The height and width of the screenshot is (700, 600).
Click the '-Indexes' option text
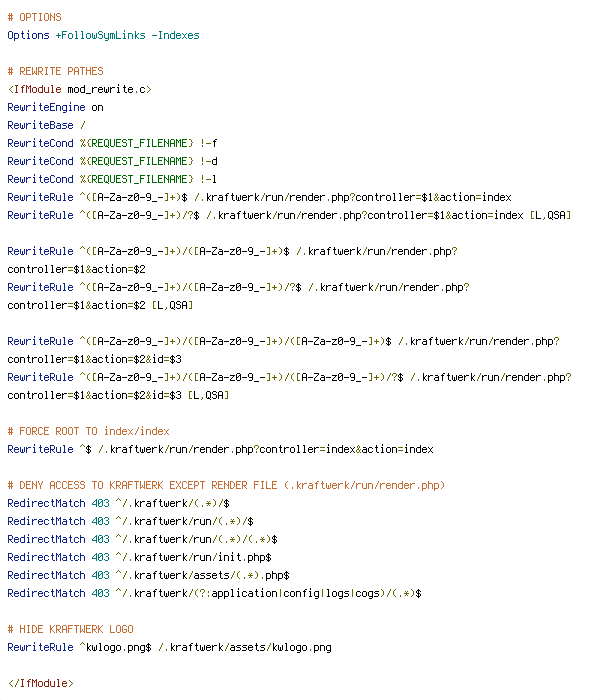175,35
